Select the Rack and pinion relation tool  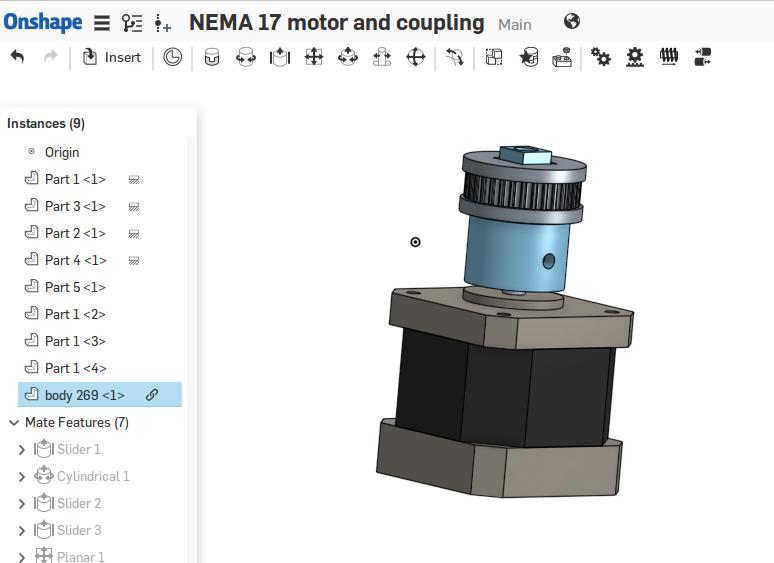tap(635, 57)
